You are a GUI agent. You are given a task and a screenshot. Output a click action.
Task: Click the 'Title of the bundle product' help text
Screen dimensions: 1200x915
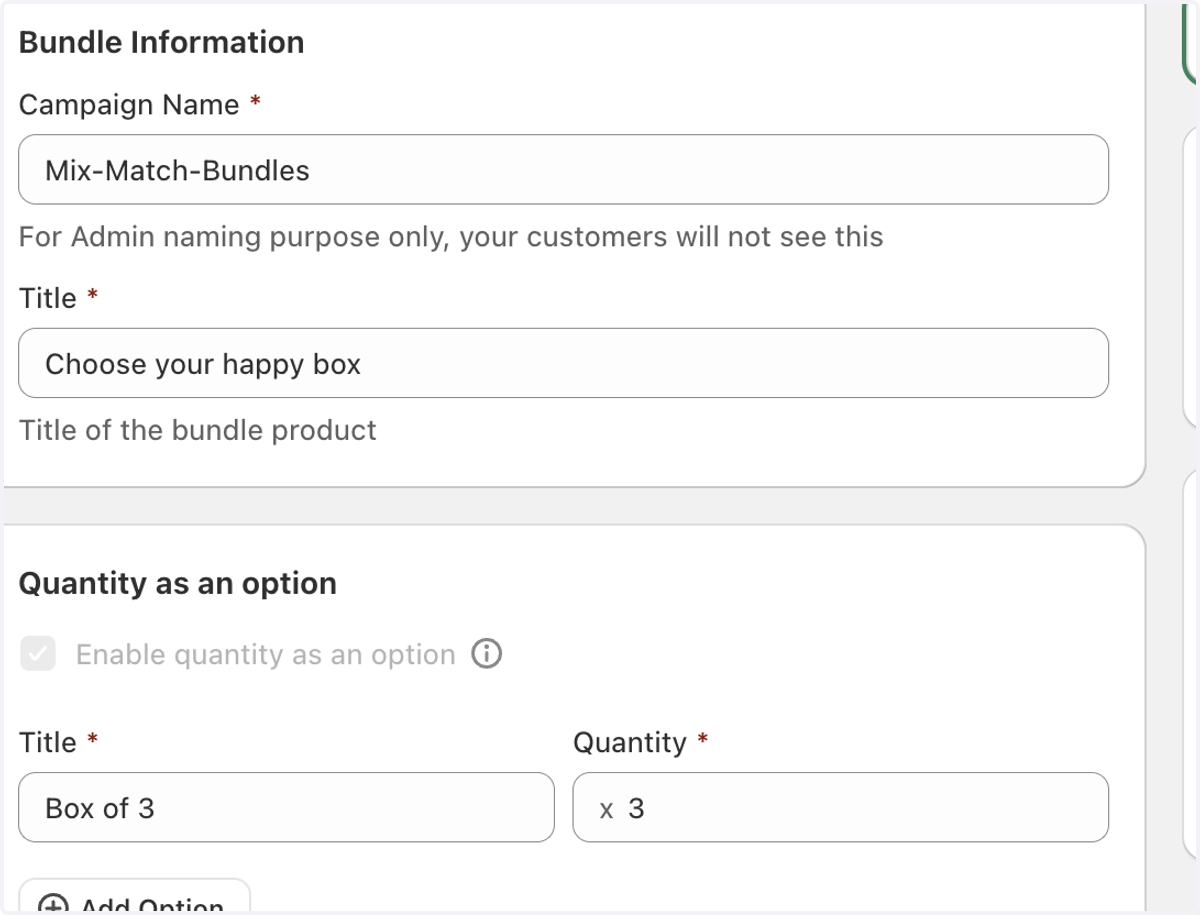pyautogui.click(x=198, y=430)
